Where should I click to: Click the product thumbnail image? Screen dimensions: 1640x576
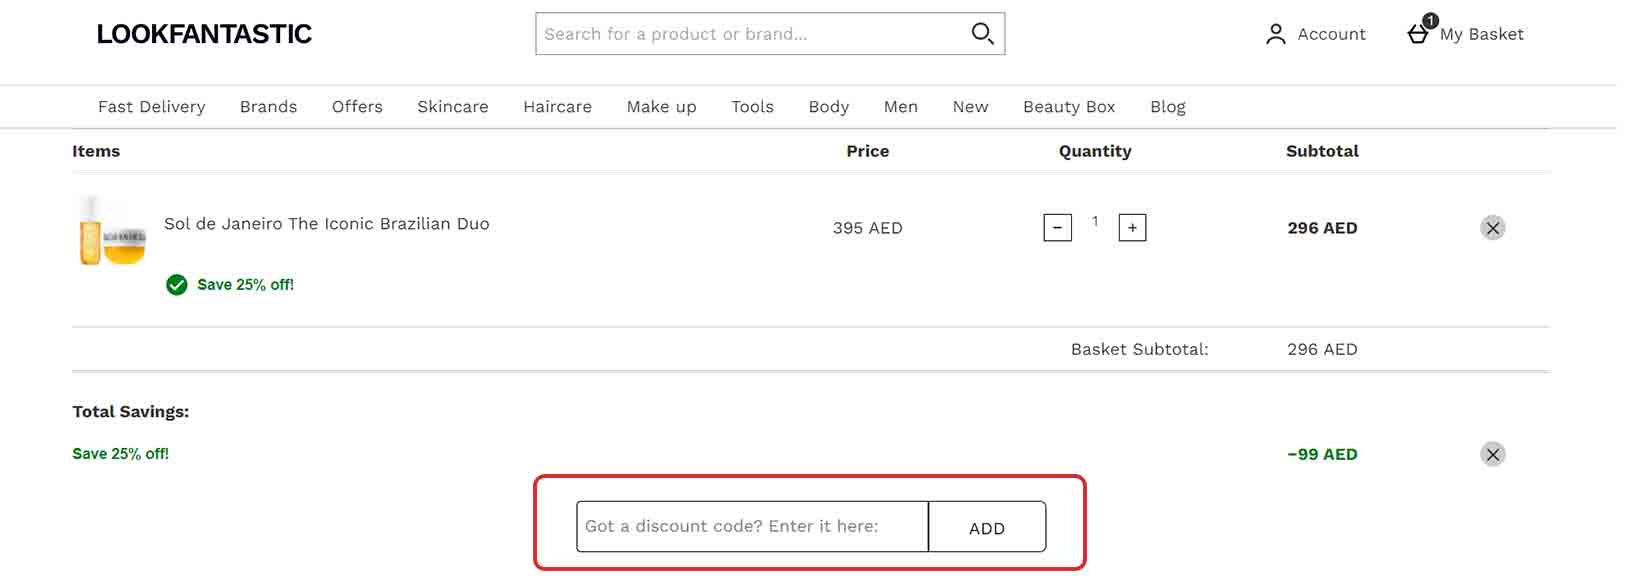tap(110, 232)
